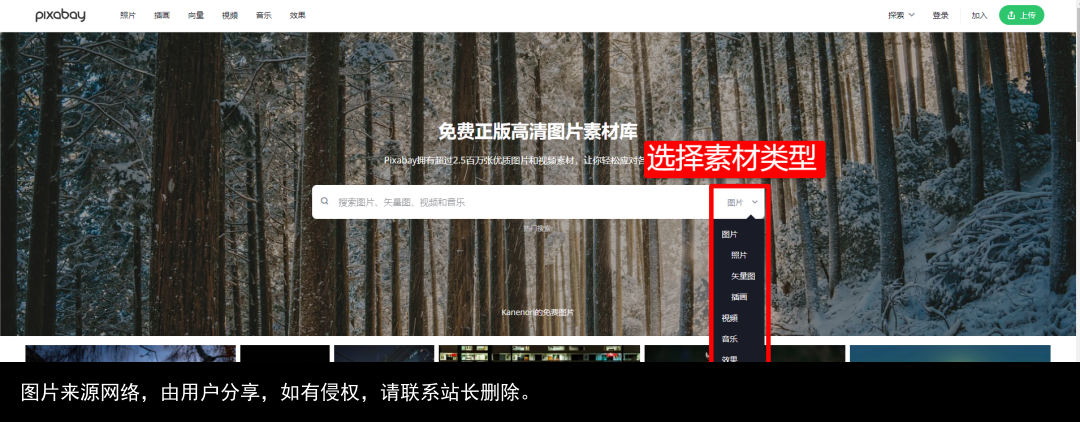Screen dimensions: 1080x422
Task: Select 照片 in the media type dropdown list
Action: tap(738, 255)
